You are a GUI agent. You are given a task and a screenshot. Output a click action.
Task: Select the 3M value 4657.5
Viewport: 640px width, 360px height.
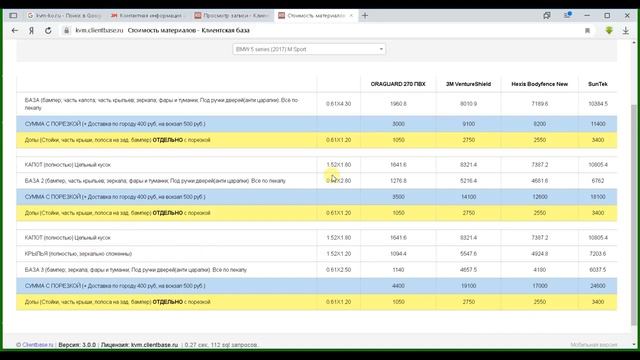point(468,270)
